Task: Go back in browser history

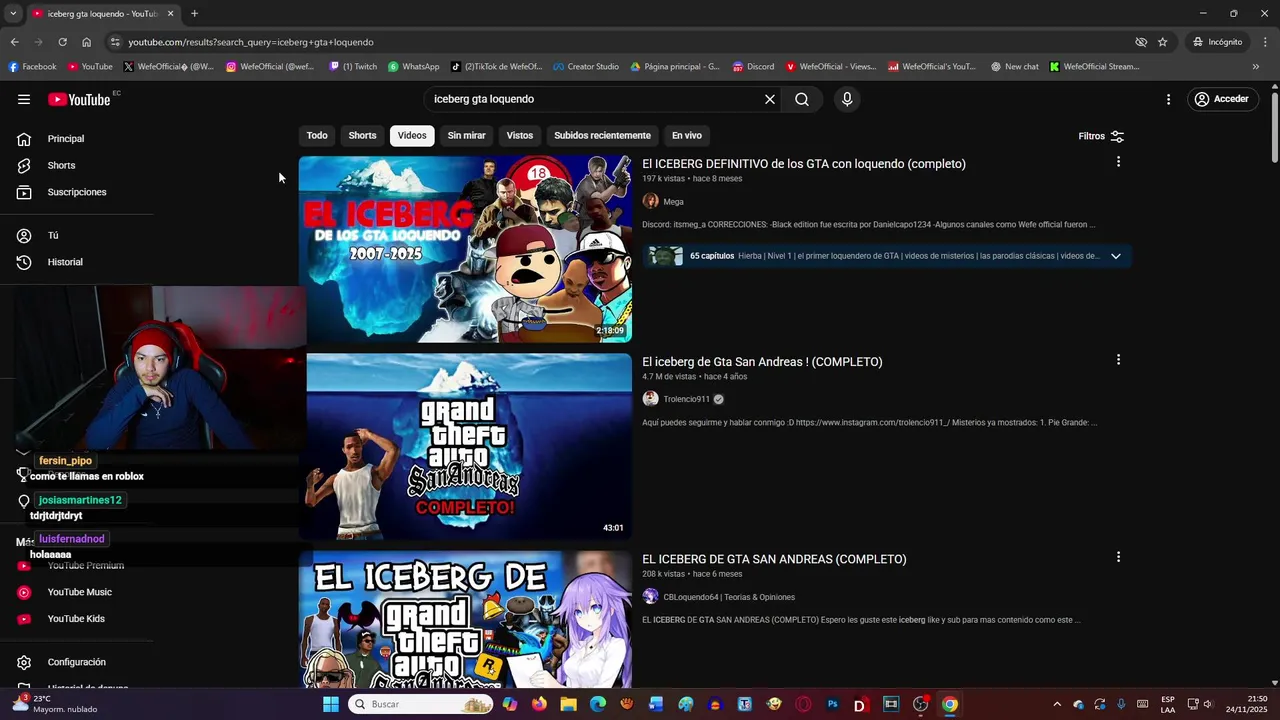Action: (14, 42)
